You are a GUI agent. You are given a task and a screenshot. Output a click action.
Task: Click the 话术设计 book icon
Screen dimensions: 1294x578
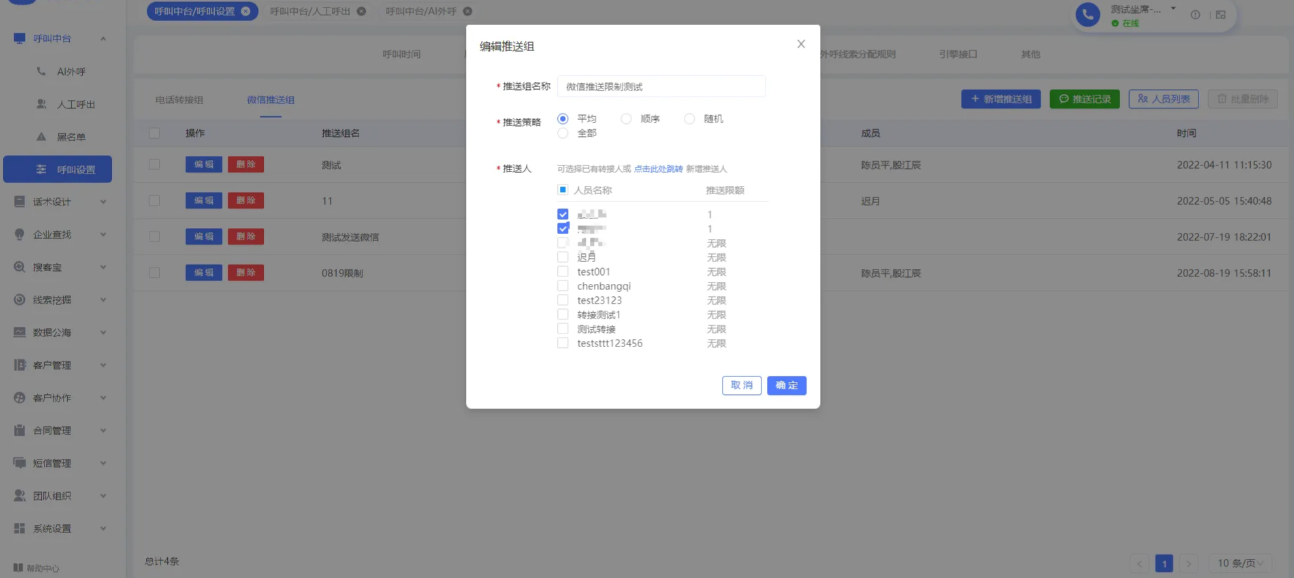point(19,202)
